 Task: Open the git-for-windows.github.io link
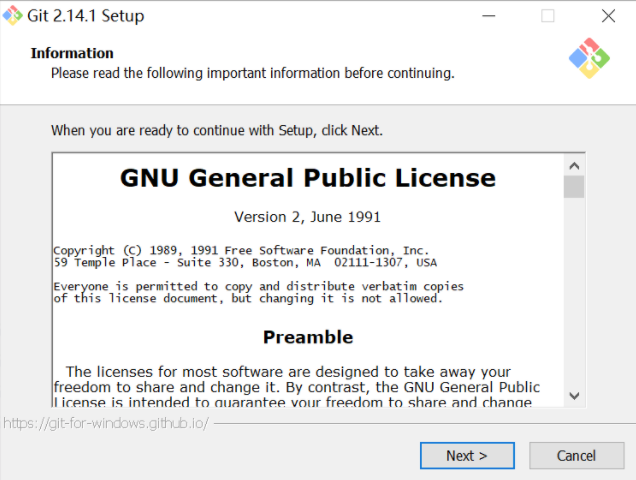click(x=106, y=423)
